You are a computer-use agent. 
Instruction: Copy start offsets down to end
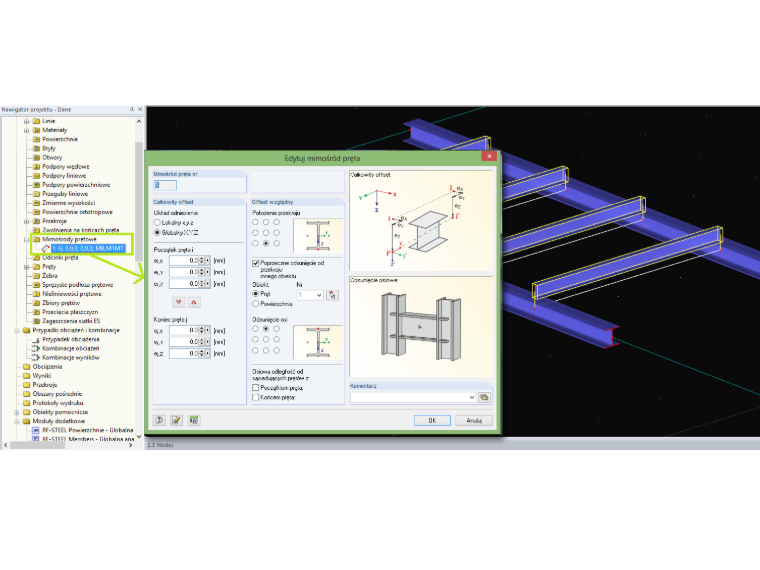tap(179, 302)
